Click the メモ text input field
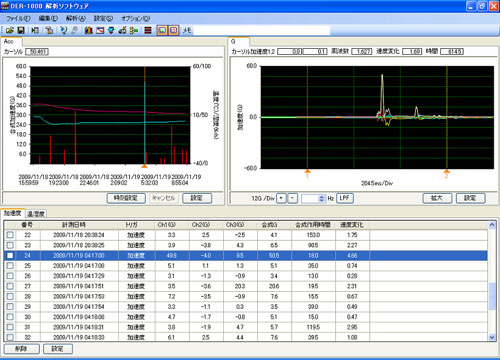The height and width of the screenshot is (360, 500). click(261, 31)
